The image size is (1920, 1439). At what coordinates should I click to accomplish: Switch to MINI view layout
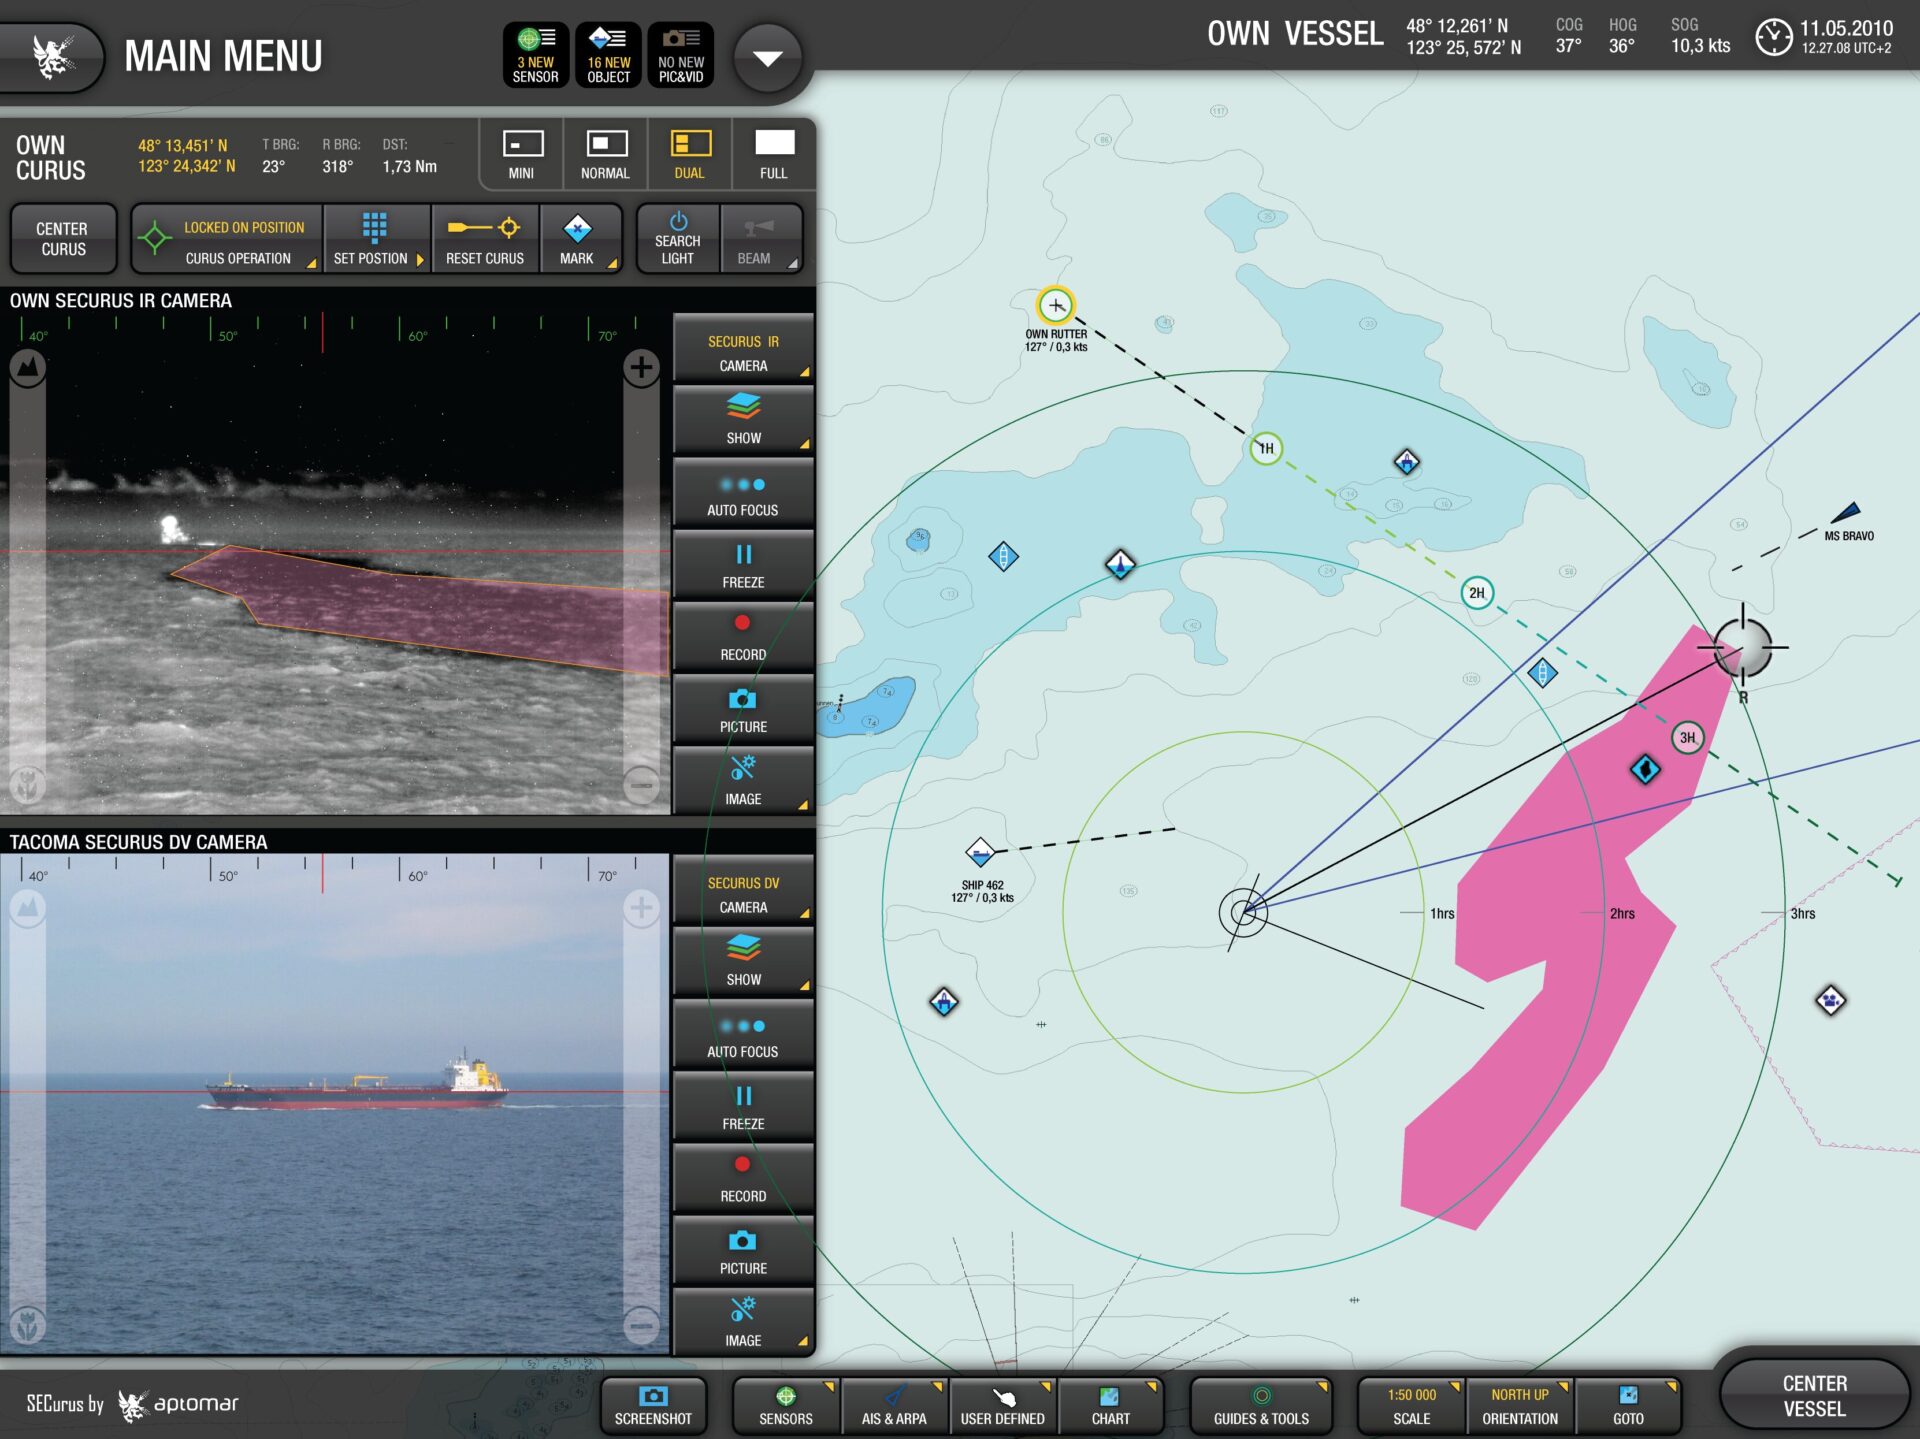[521, 155]
